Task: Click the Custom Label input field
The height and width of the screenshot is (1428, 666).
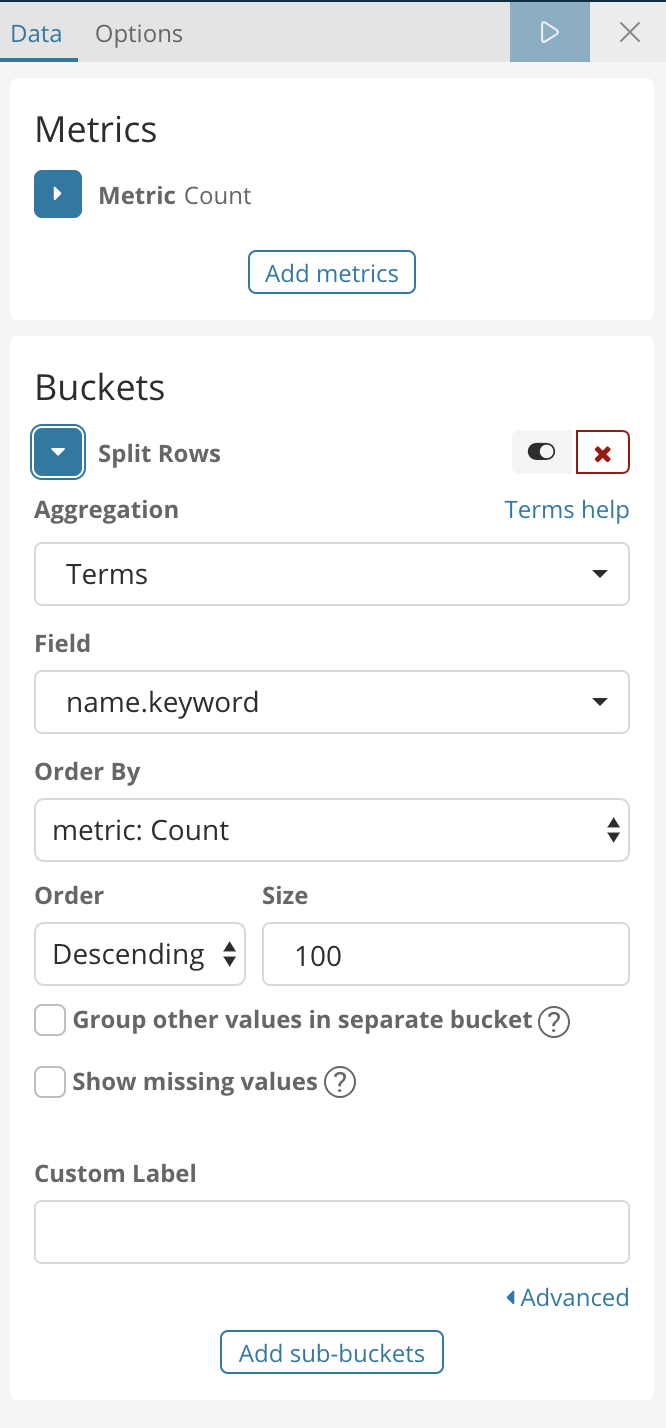Action: click(x=332, y=1232)
